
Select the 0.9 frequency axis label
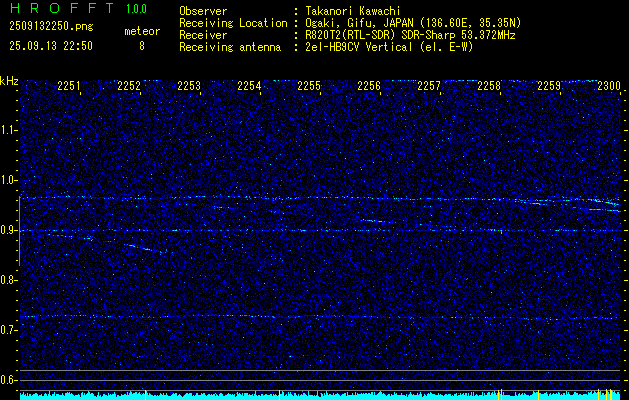9,230
